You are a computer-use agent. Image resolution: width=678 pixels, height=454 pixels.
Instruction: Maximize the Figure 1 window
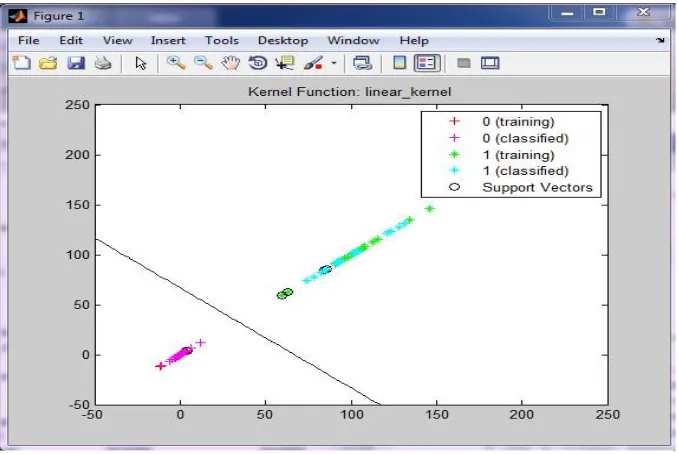599,13
